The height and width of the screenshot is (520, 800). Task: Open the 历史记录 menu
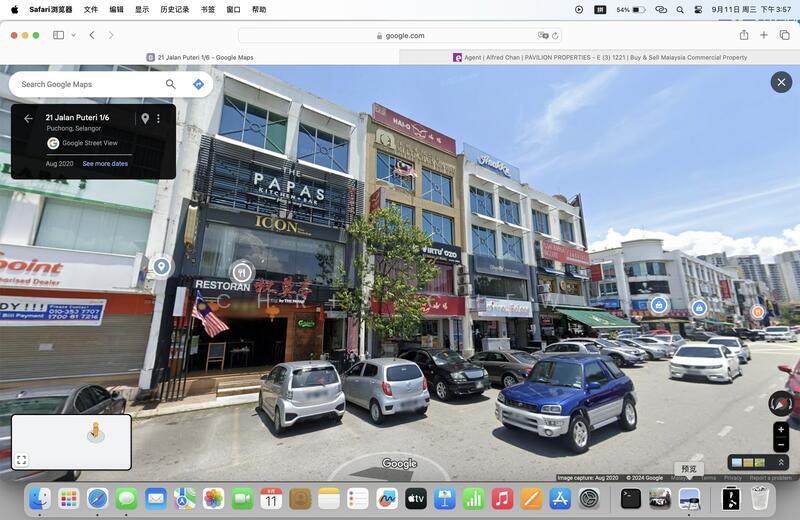(x=174, y=9)
